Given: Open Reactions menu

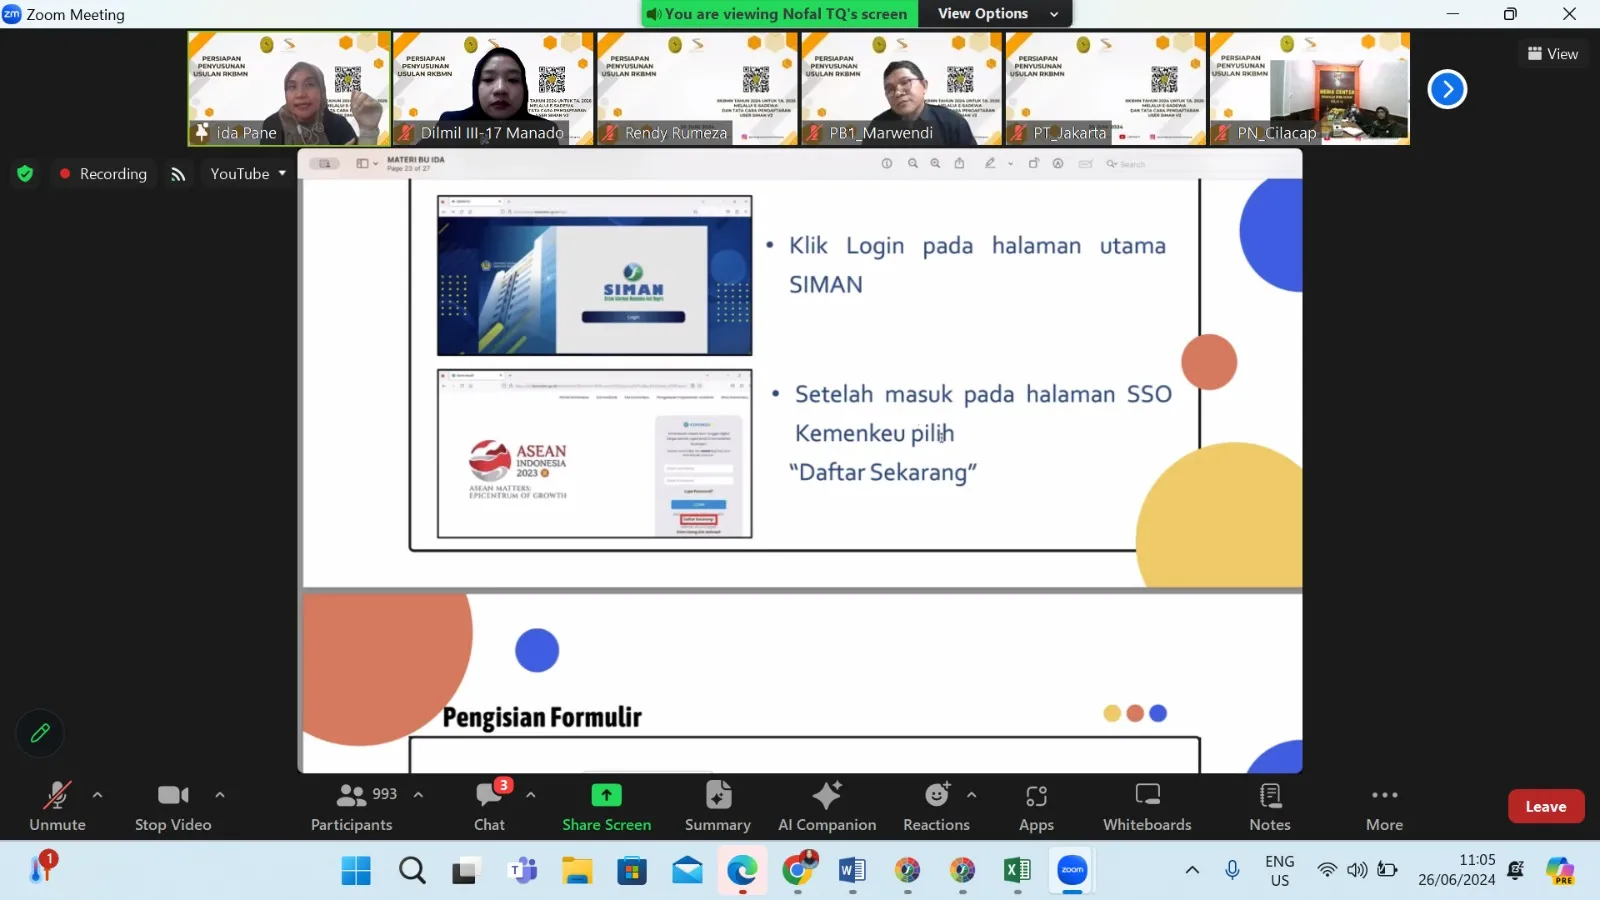Looking at the screenshot, I should coord(936,806).
